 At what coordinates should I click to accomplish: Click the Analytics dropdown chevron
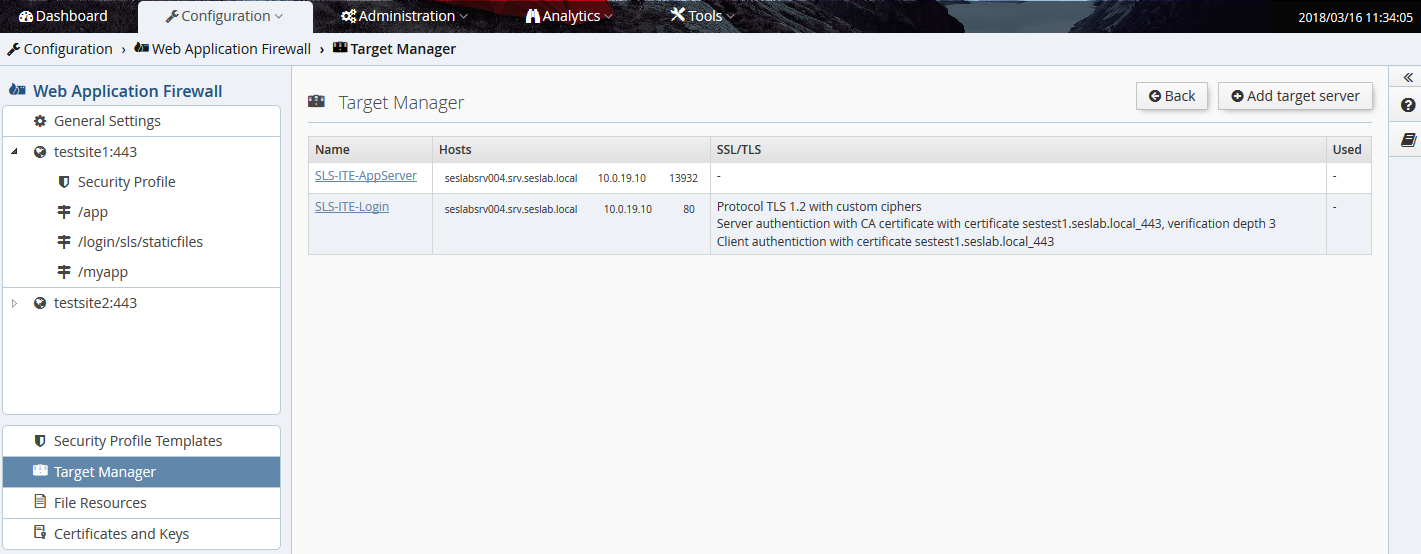click(x=608, y=17)
